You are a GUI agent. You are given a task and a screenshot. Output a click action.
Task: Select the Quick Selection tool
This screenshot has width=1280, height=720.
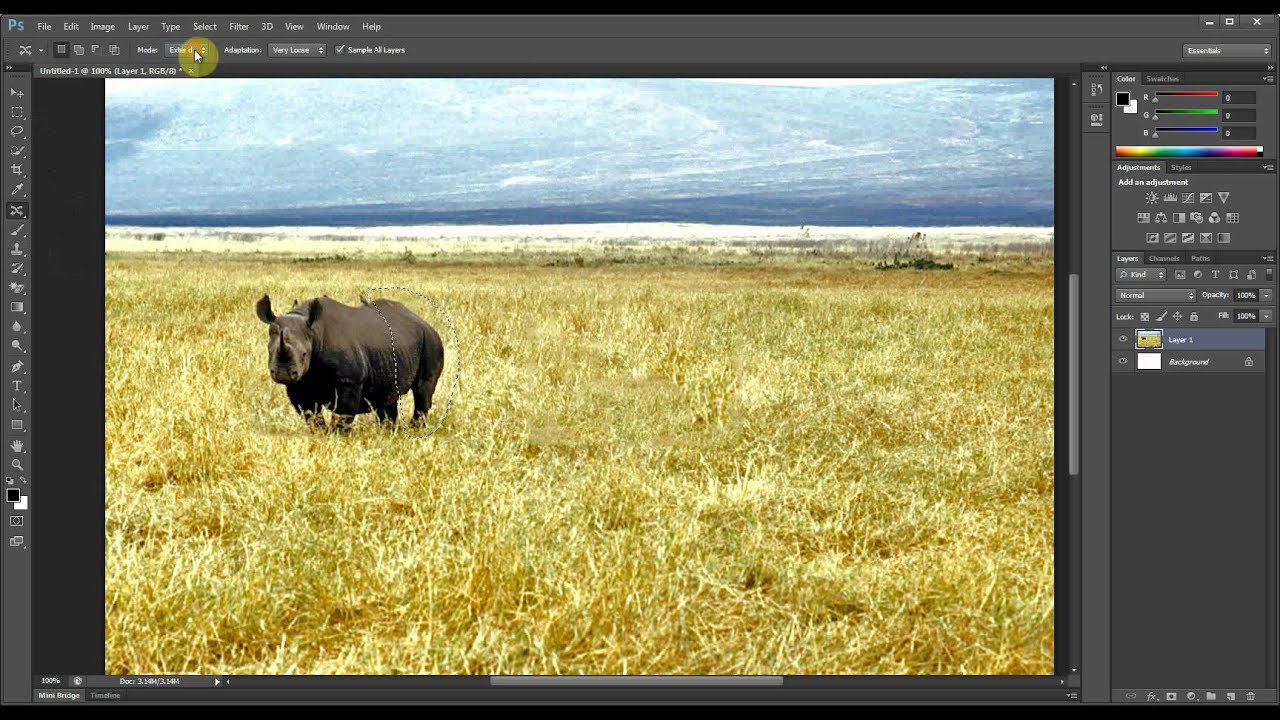click(x=17, y=151)
